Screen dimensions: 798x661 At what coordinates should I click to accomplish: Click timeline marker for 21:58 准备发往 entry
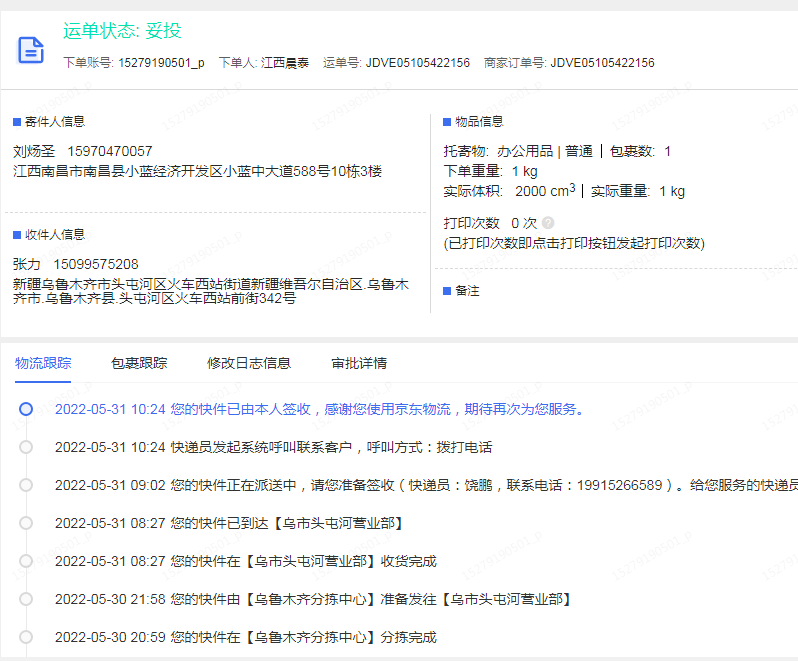click(x=26, y=599)
